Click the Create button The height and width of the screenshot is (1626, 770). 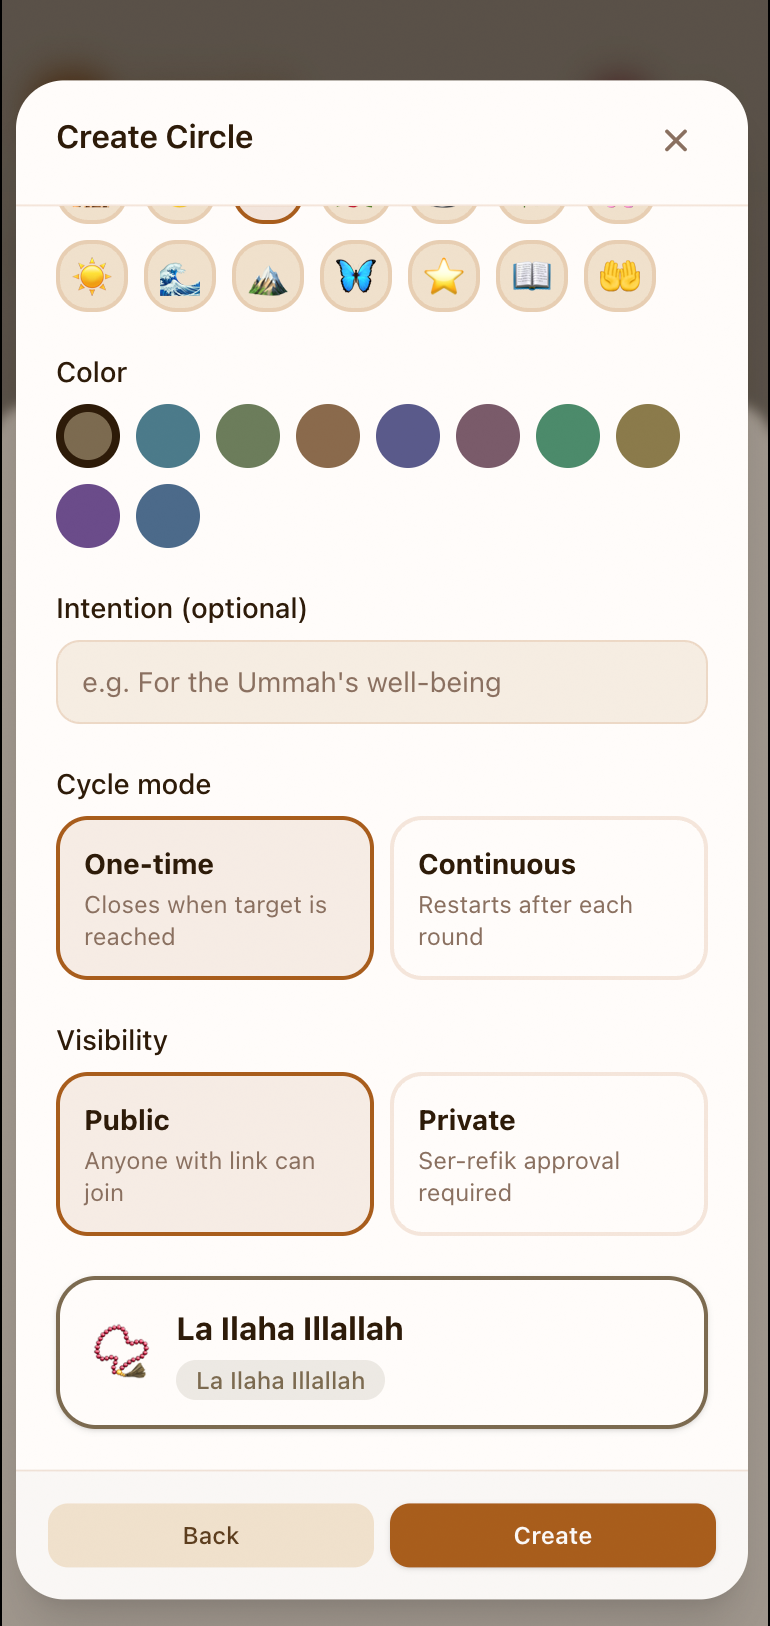[x=553, y=1535]
